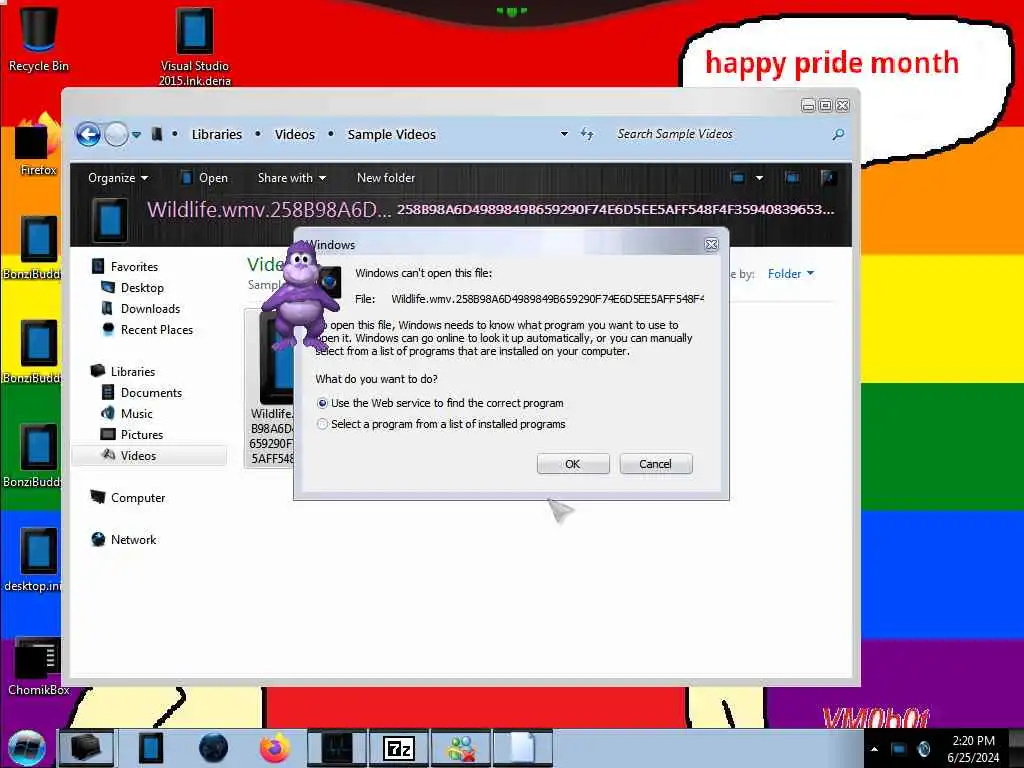
Task: Click the 7-Zip taskbar icon
Action: tap(398, 748)
